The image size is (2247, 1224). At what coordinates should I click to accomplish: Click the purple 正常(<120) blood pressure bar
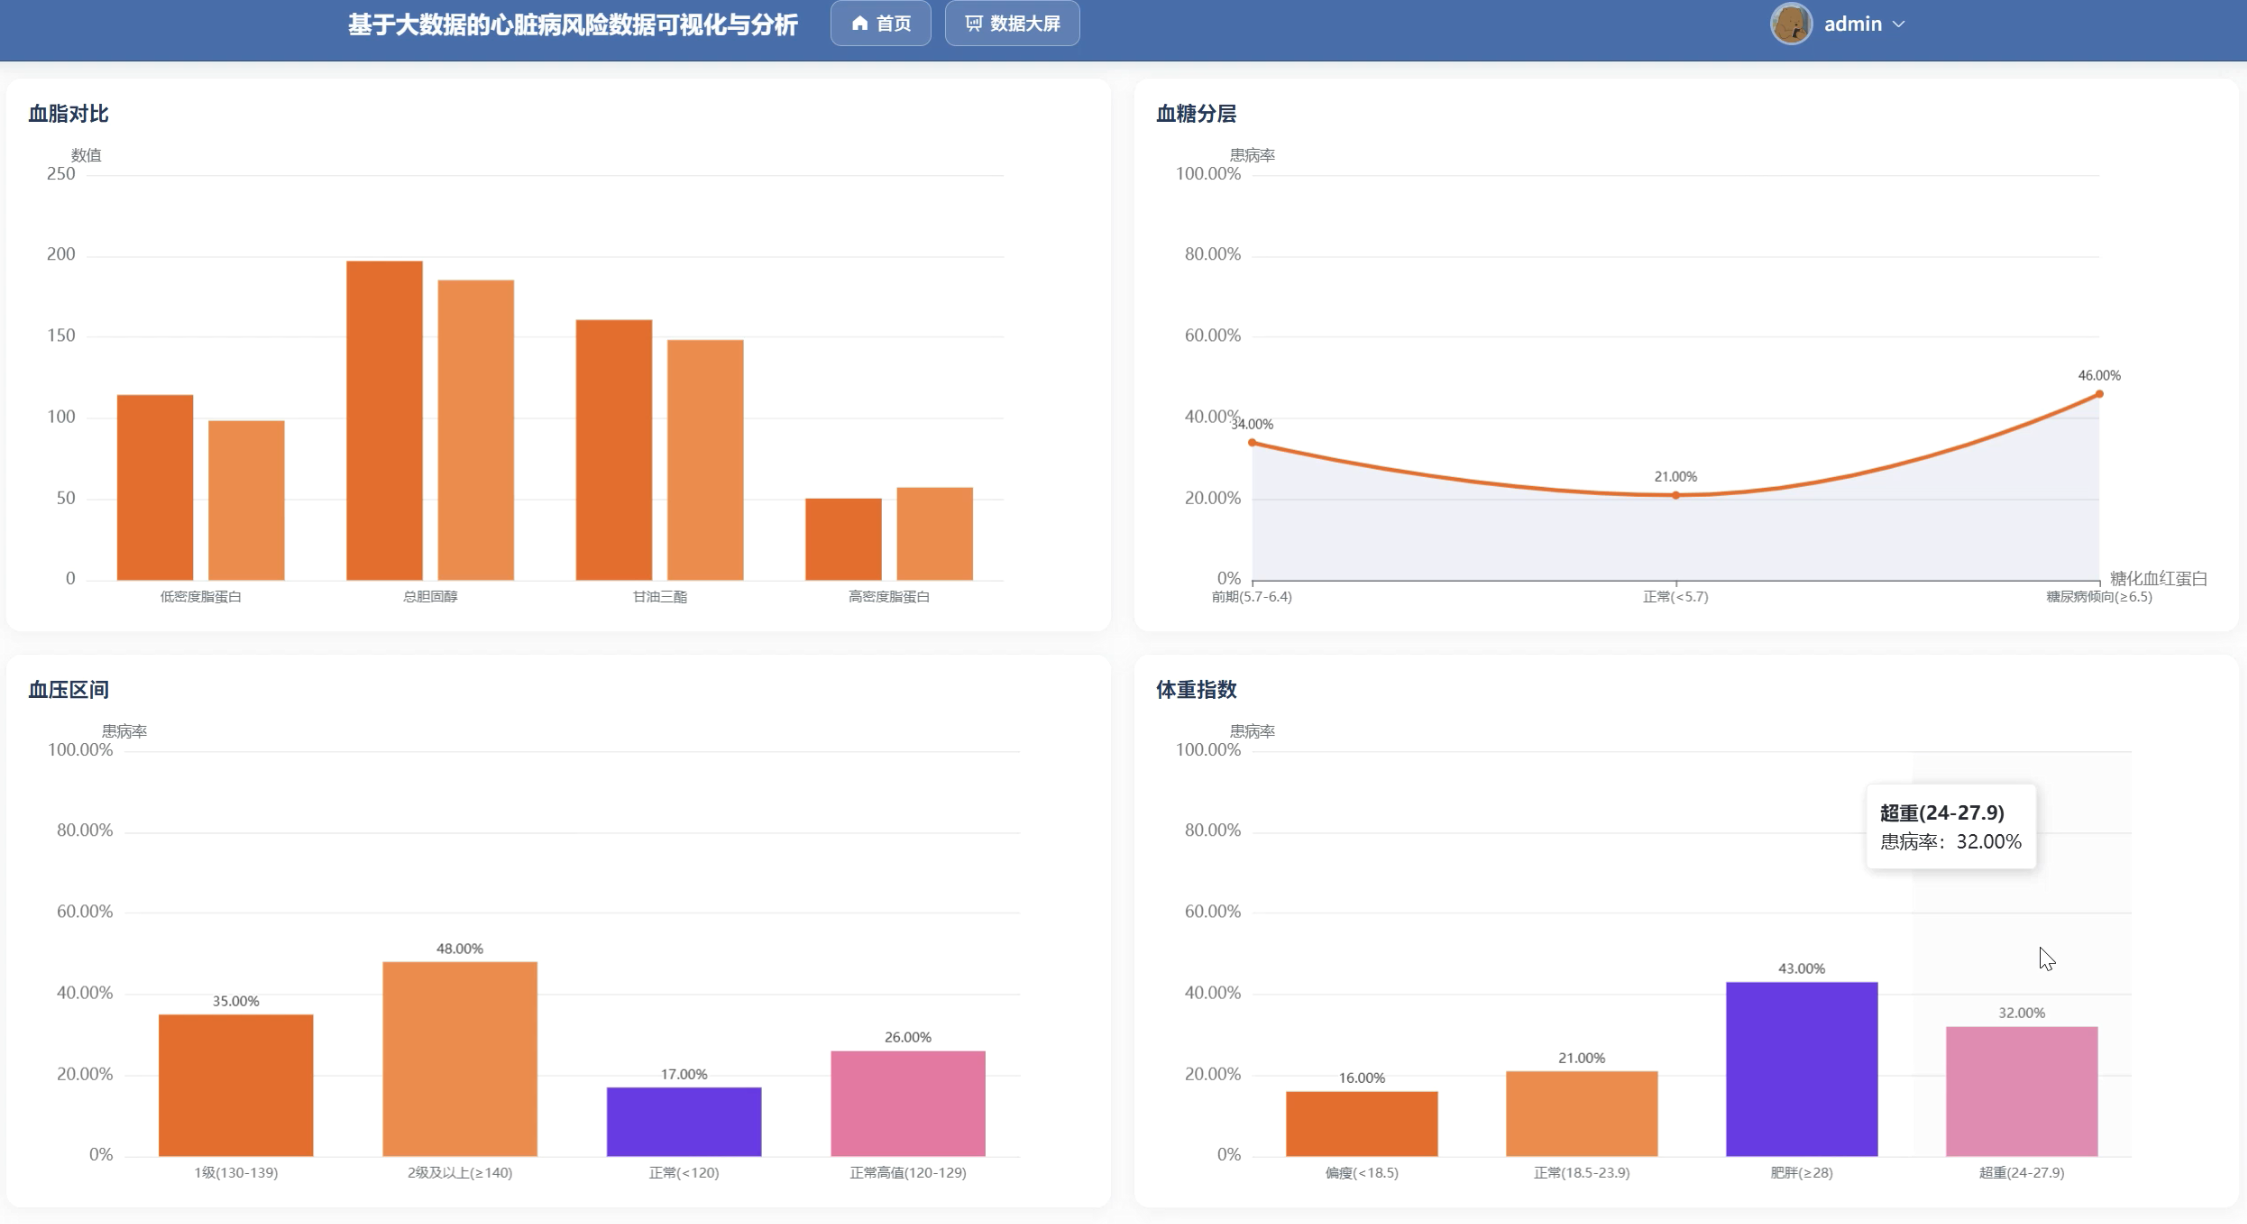[684, 1122]
